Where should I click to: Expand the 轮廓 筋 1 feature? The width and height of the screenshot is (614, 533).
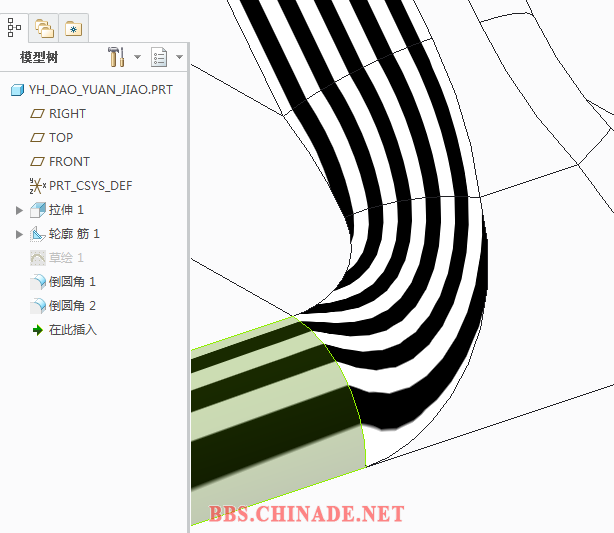tap(19, 234)
